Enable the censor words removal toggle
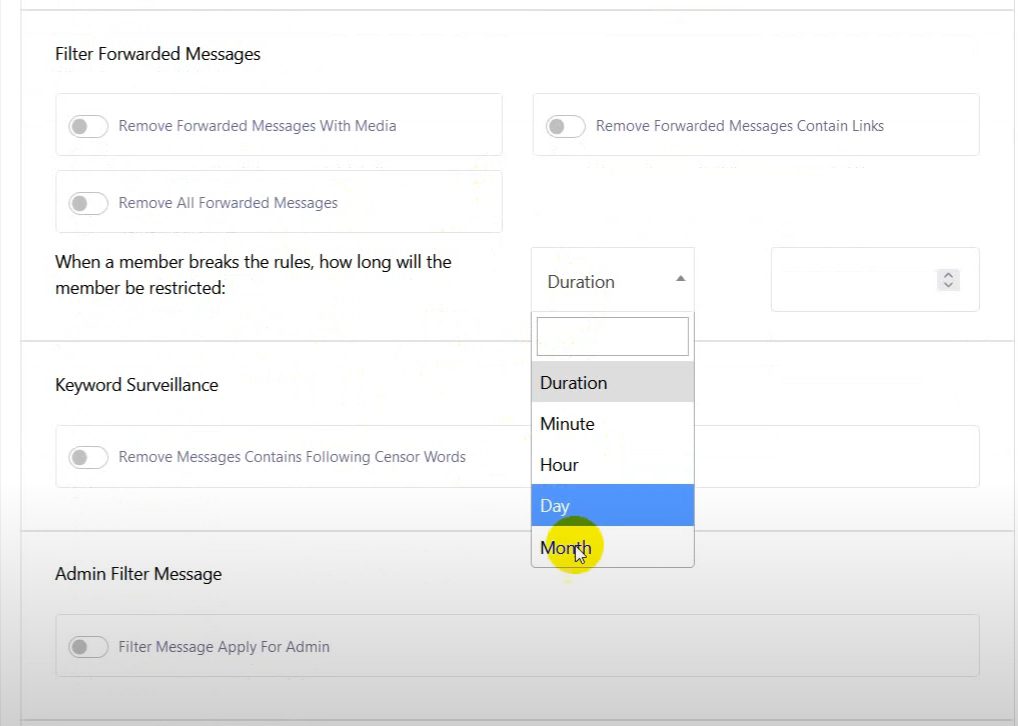Screen dimensions: 1018x726 (x=88, y=458)
